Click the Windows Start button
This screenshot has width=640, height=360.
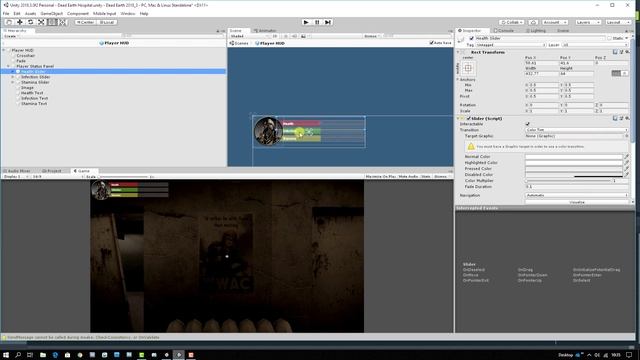pyautogui.click(x=6, y=355)
